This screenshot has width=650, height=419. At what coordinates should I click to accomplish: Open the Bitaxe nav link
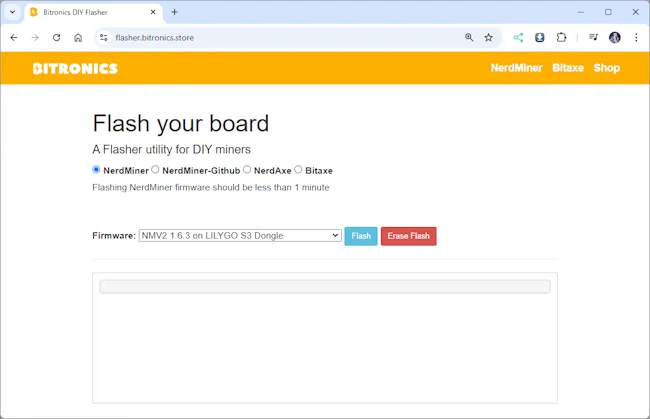[568, 68]
